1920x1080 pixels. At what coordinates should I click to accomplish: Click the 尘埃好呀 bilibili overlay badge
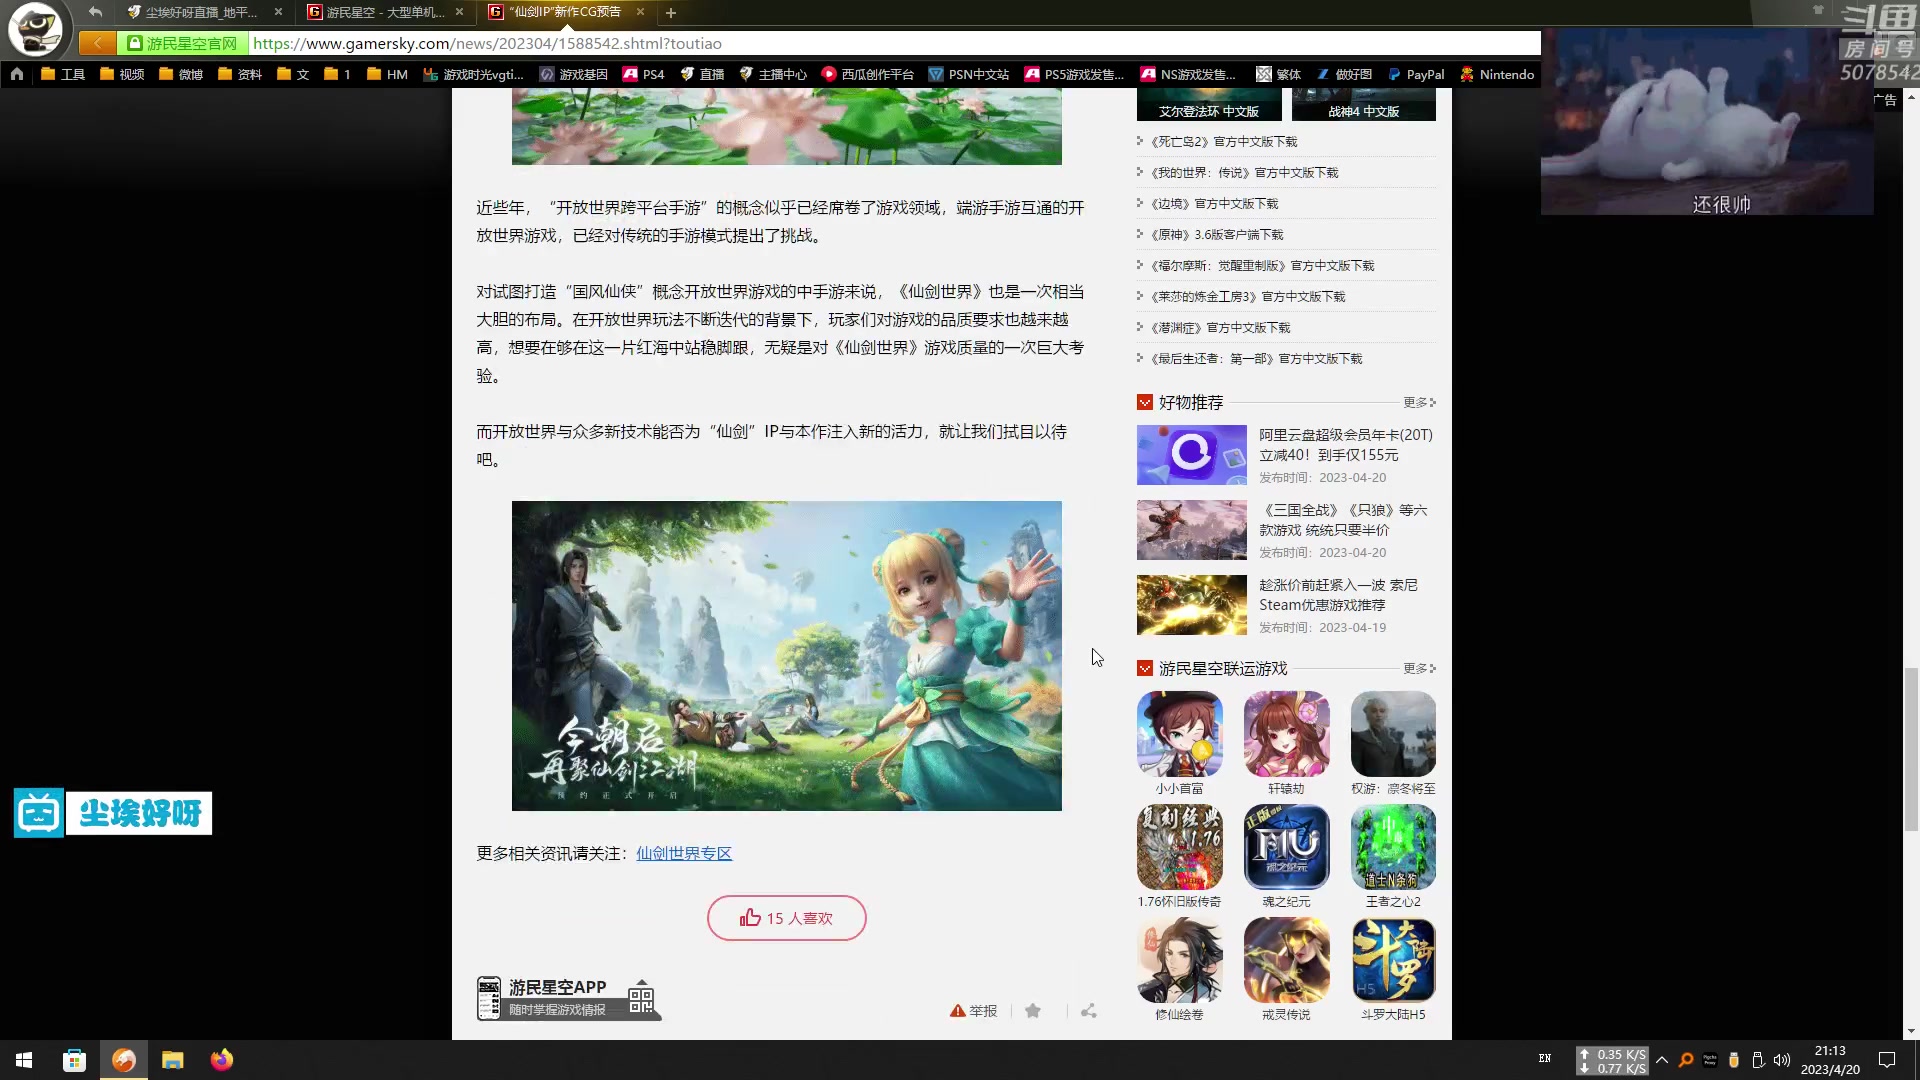[113, 813]
